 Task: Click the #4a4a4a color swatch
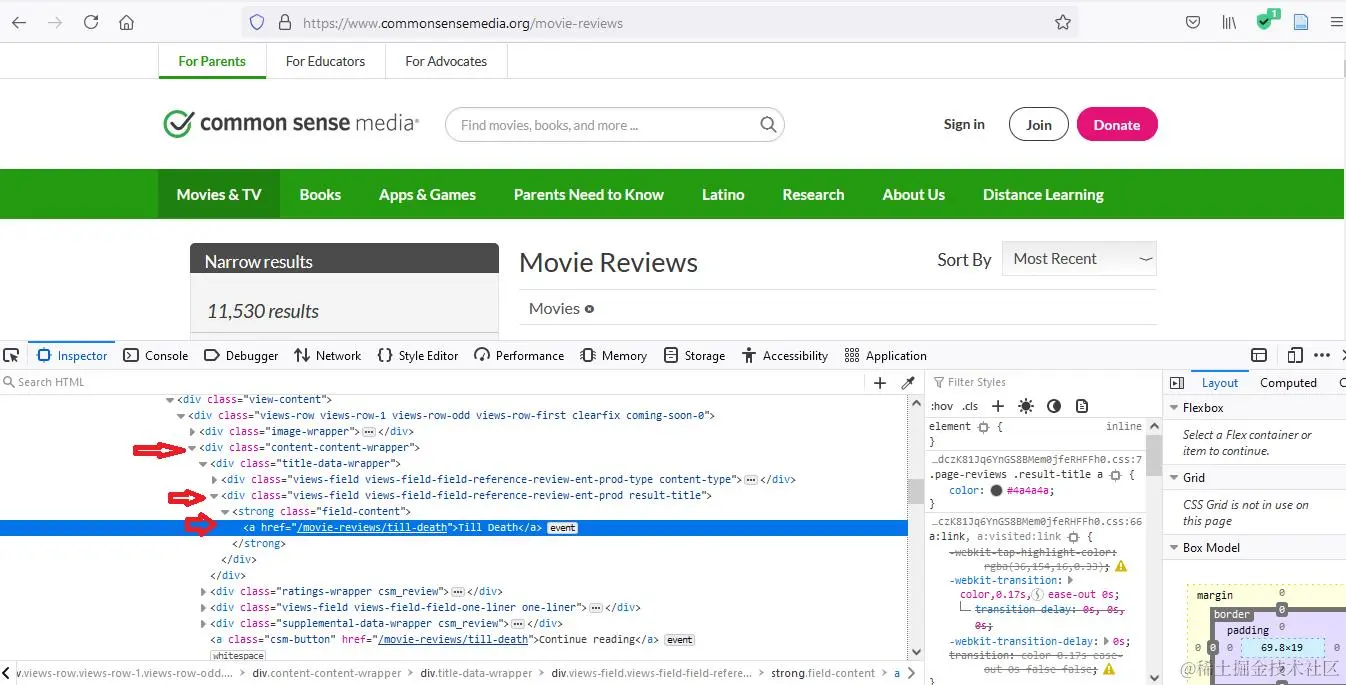point(996,491)
